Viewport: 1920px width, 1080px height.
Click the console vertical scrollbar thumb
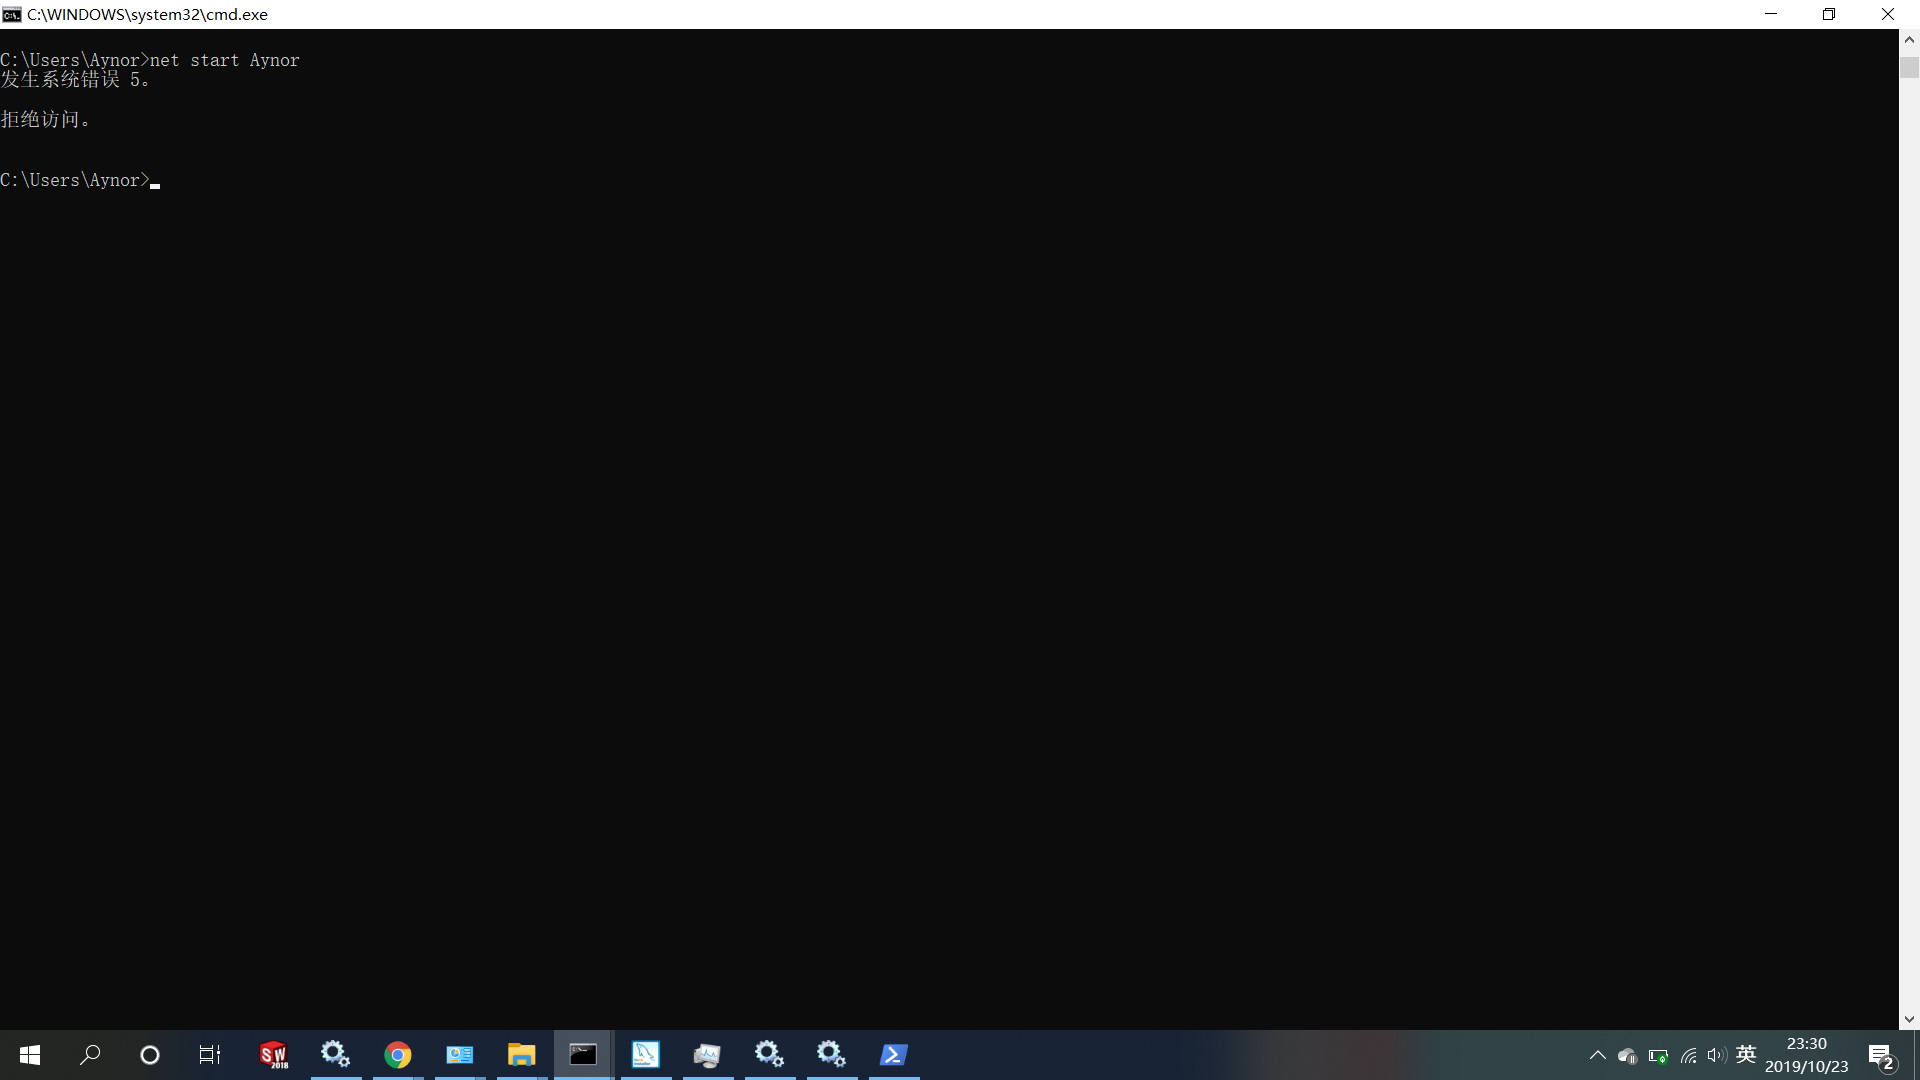tap(1909, 67)
